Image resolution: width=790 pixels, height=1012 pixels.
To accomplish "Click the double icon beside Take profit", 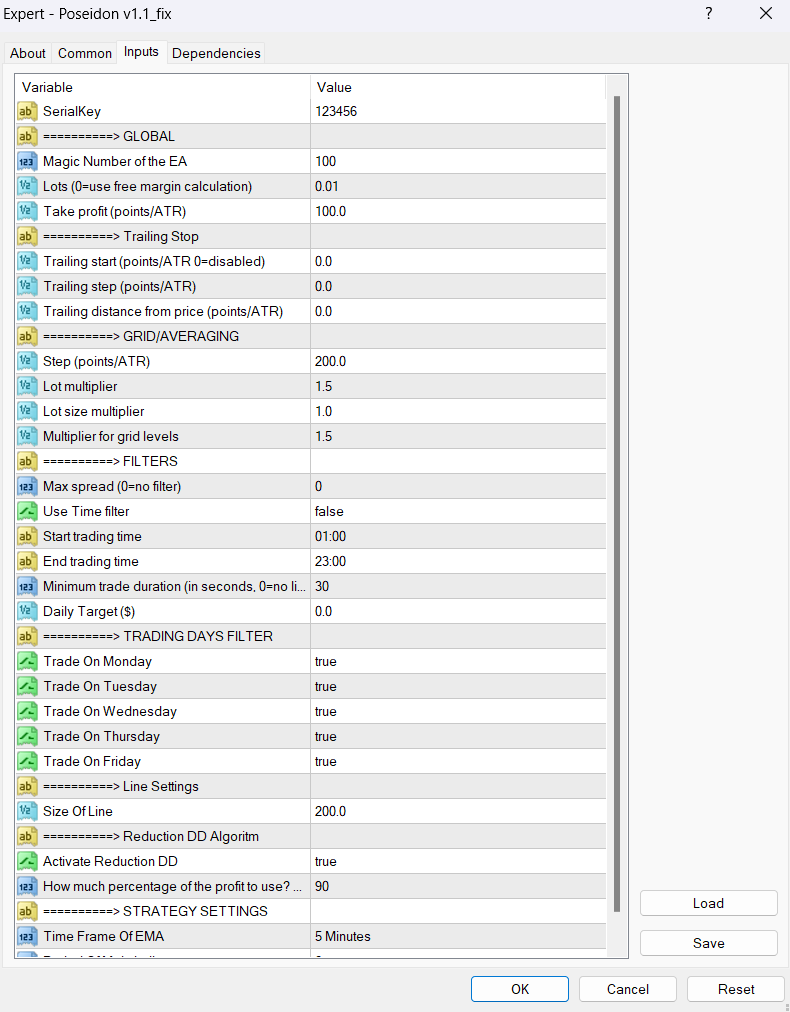I will [x=28, y=211].
